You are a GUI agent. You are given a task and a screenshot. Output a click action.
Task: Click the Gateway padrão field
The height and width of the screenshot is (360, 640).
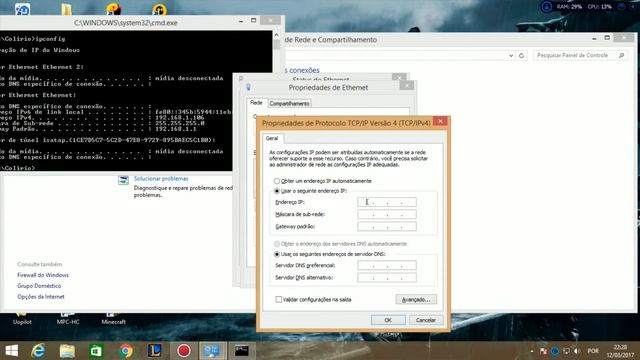[x=387, y=227]
